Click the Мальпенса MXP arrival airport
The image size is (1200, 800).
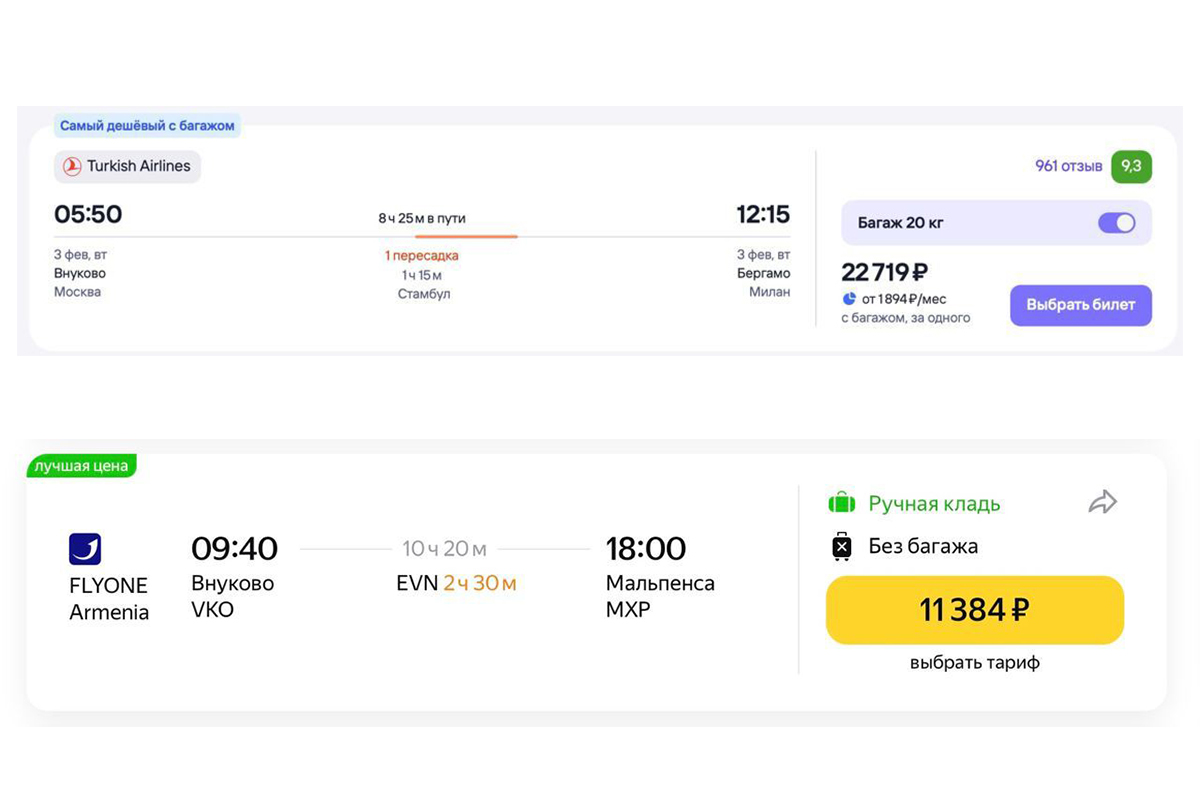tap(660, 595)
